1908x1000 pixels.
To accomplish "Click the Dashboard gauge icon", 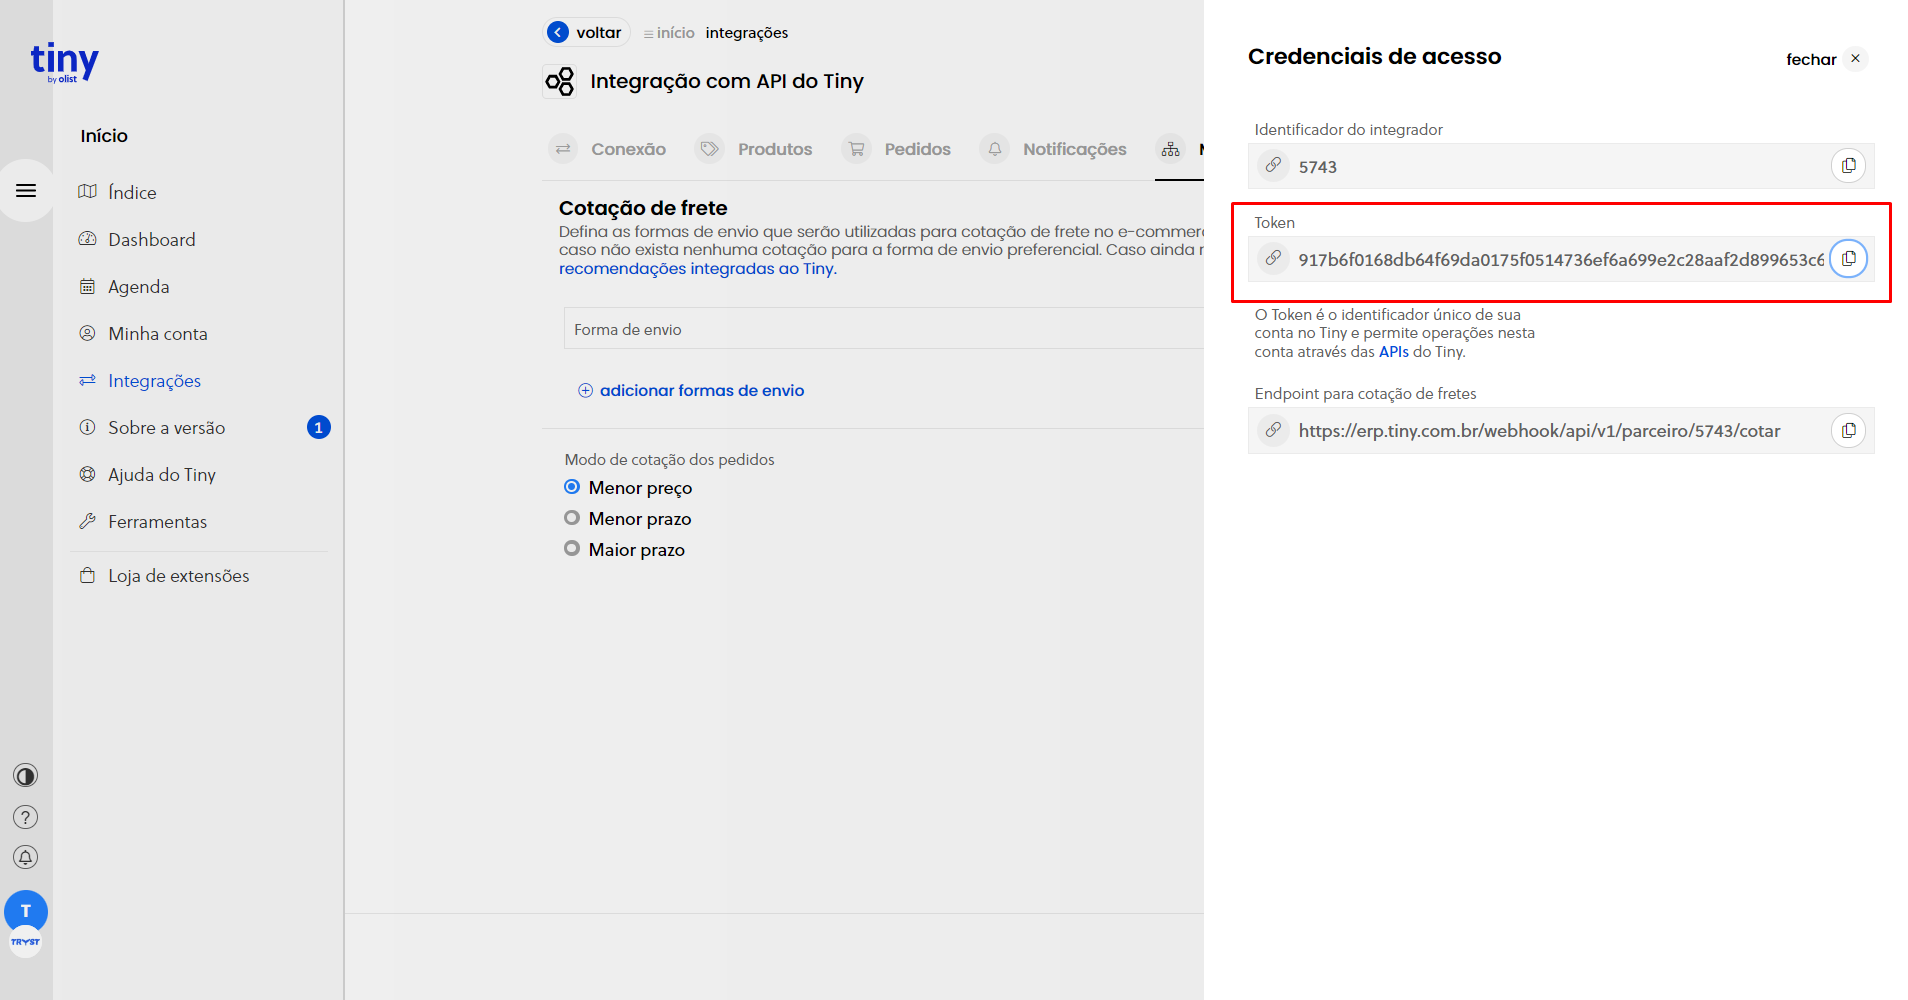I will (88, 239).
